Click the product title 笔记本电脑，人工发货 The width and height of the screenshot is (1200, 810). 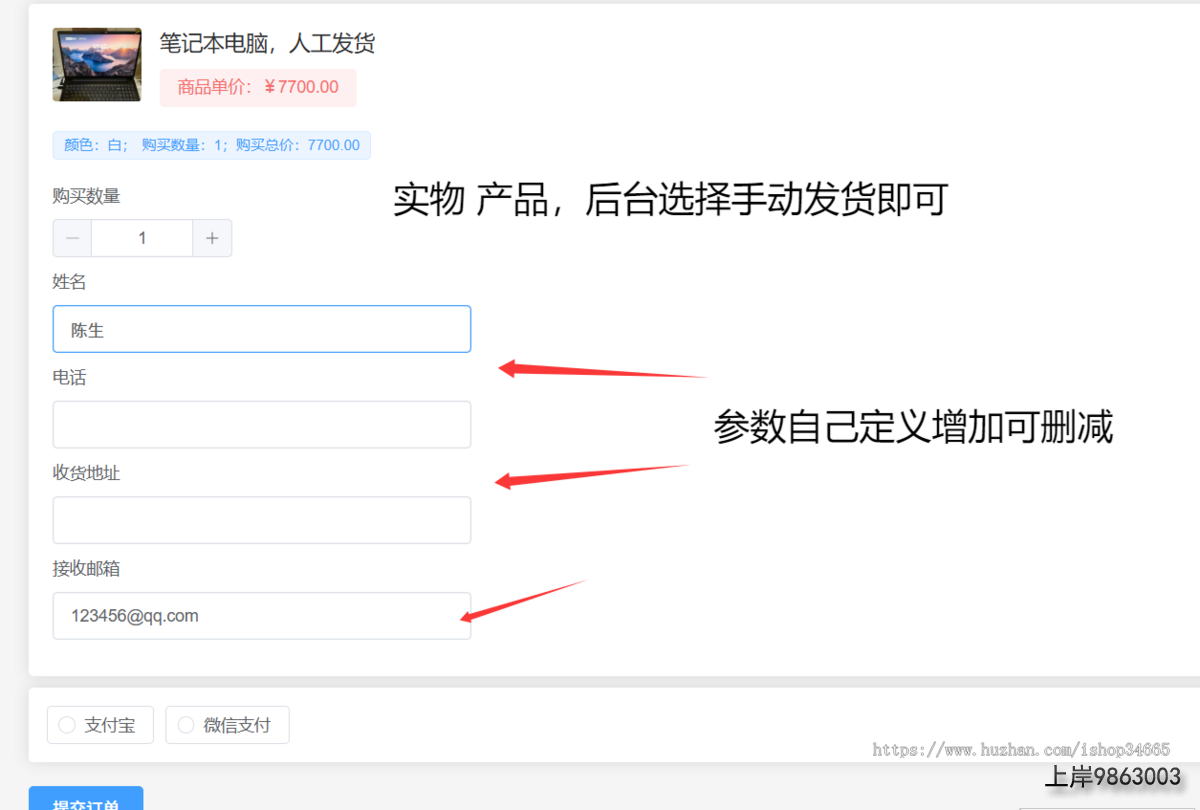pyautogui.click(x=267, y=44)
